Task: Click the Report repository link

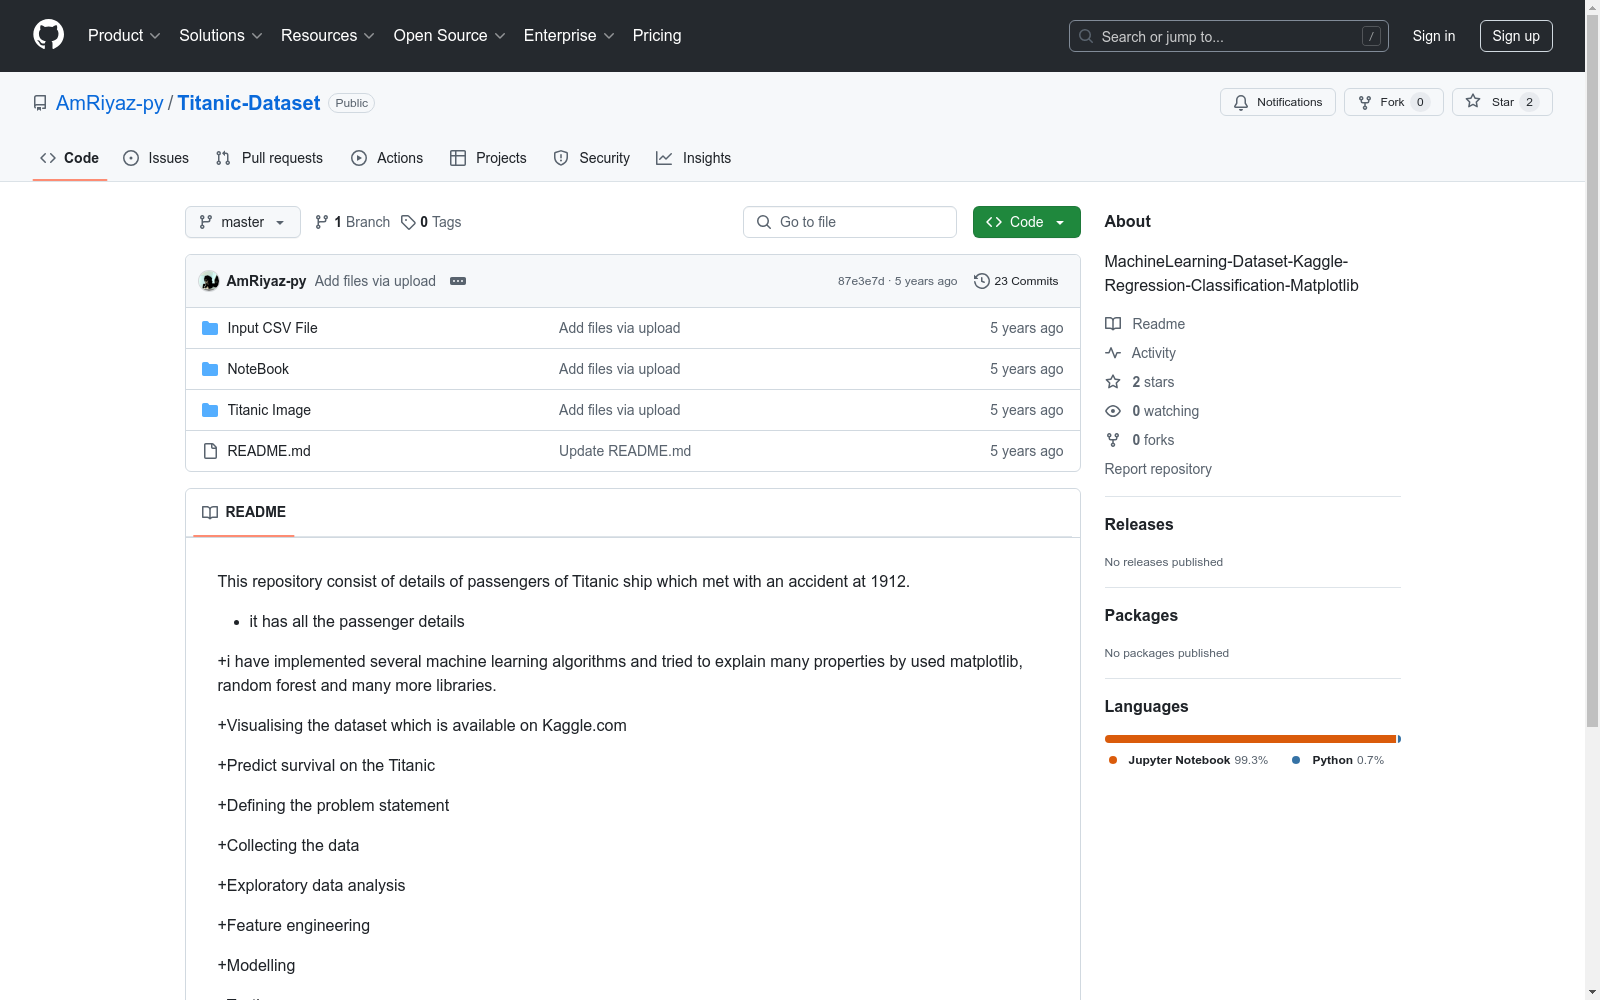Action: [1158, 469]
